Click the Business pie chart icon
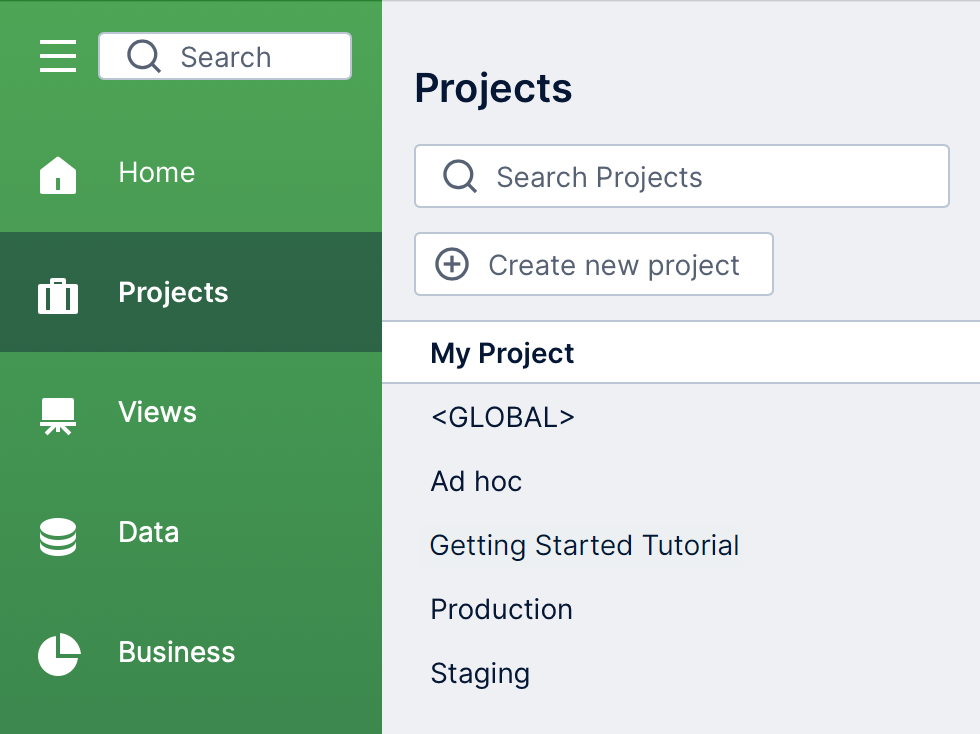The image size is (980, 734). 59,655
